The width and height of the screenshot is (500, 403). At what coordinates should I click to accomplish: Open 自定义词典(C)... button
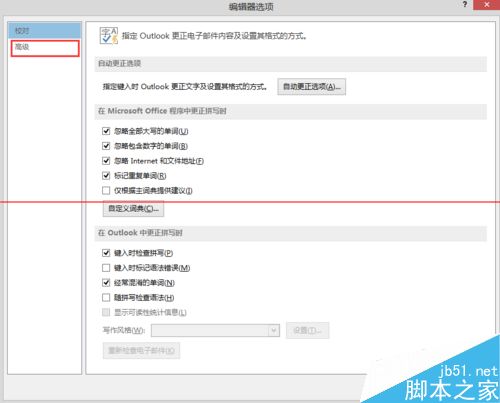click(x=133, y=209)
